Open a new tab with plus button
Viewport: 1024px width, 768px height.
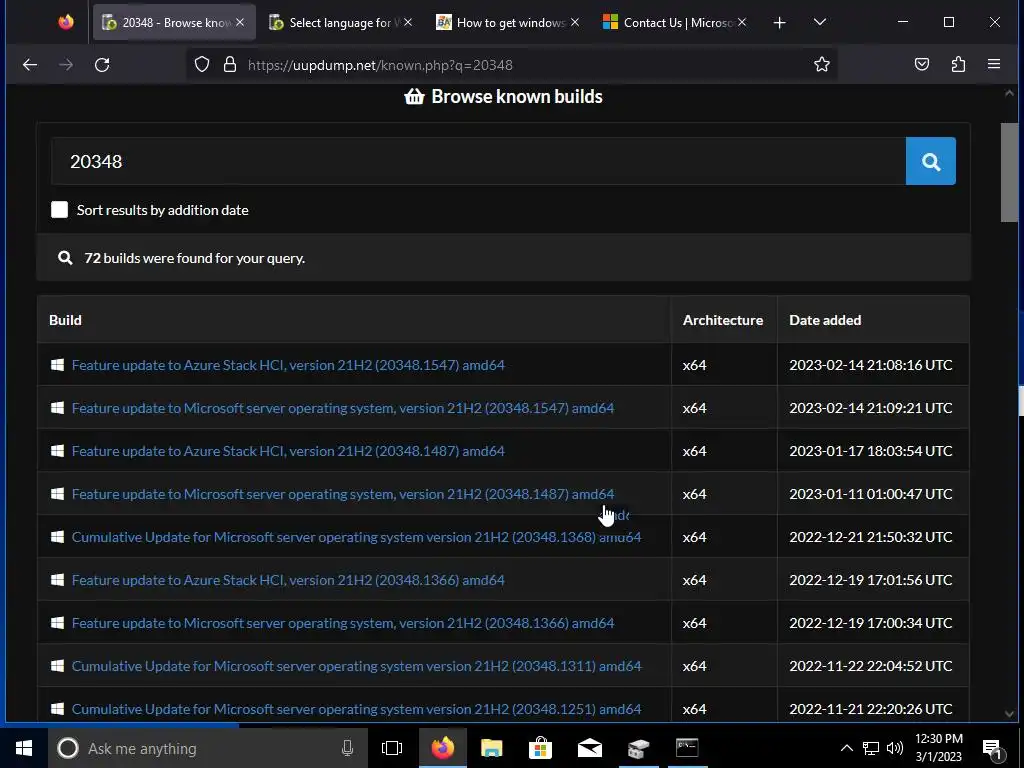pyautogui.click(x=779, y=23)
